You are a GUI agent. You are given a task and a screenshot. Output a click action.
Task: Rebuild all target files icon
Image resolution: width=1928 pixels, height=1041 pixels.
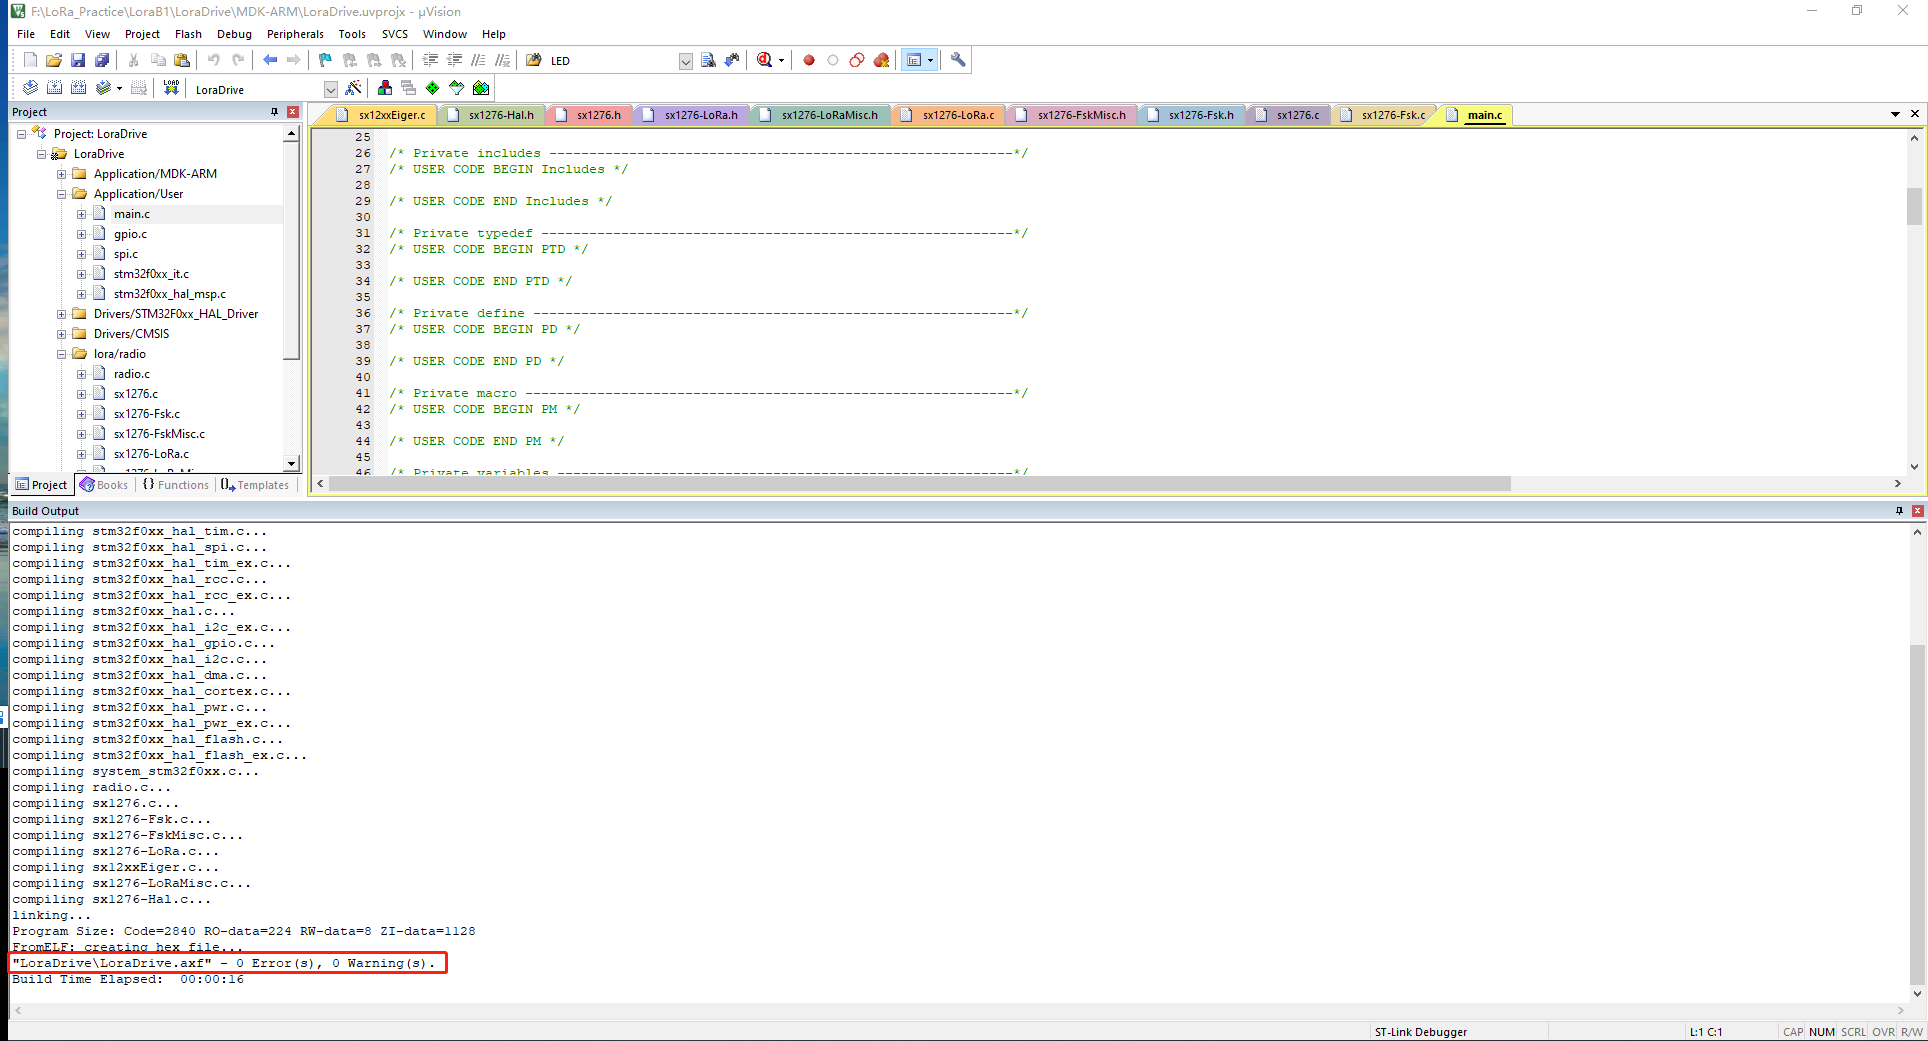tap(78, 88)
